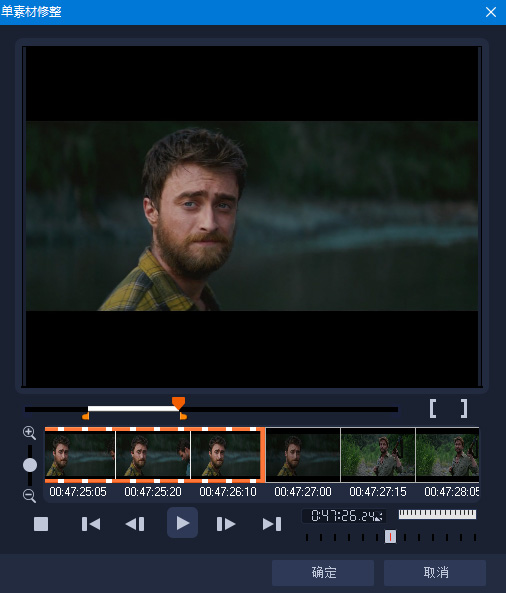Close the 单素材修整 dialog
506x593 pixels.
(x=491, y=12)
